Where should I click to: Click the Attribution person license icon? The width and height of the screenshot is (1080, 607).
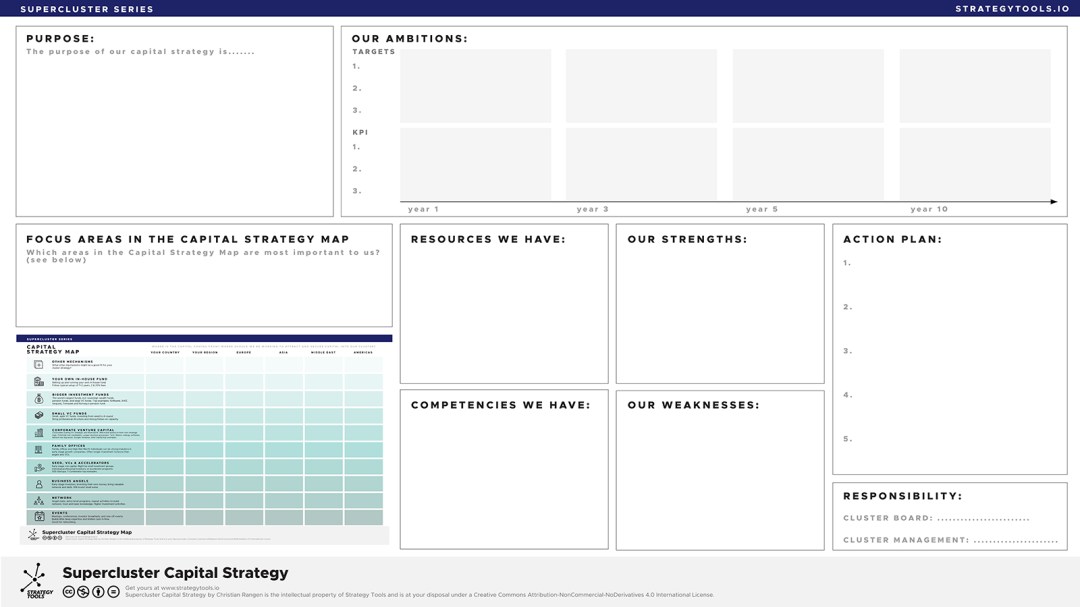pos(98,591)
